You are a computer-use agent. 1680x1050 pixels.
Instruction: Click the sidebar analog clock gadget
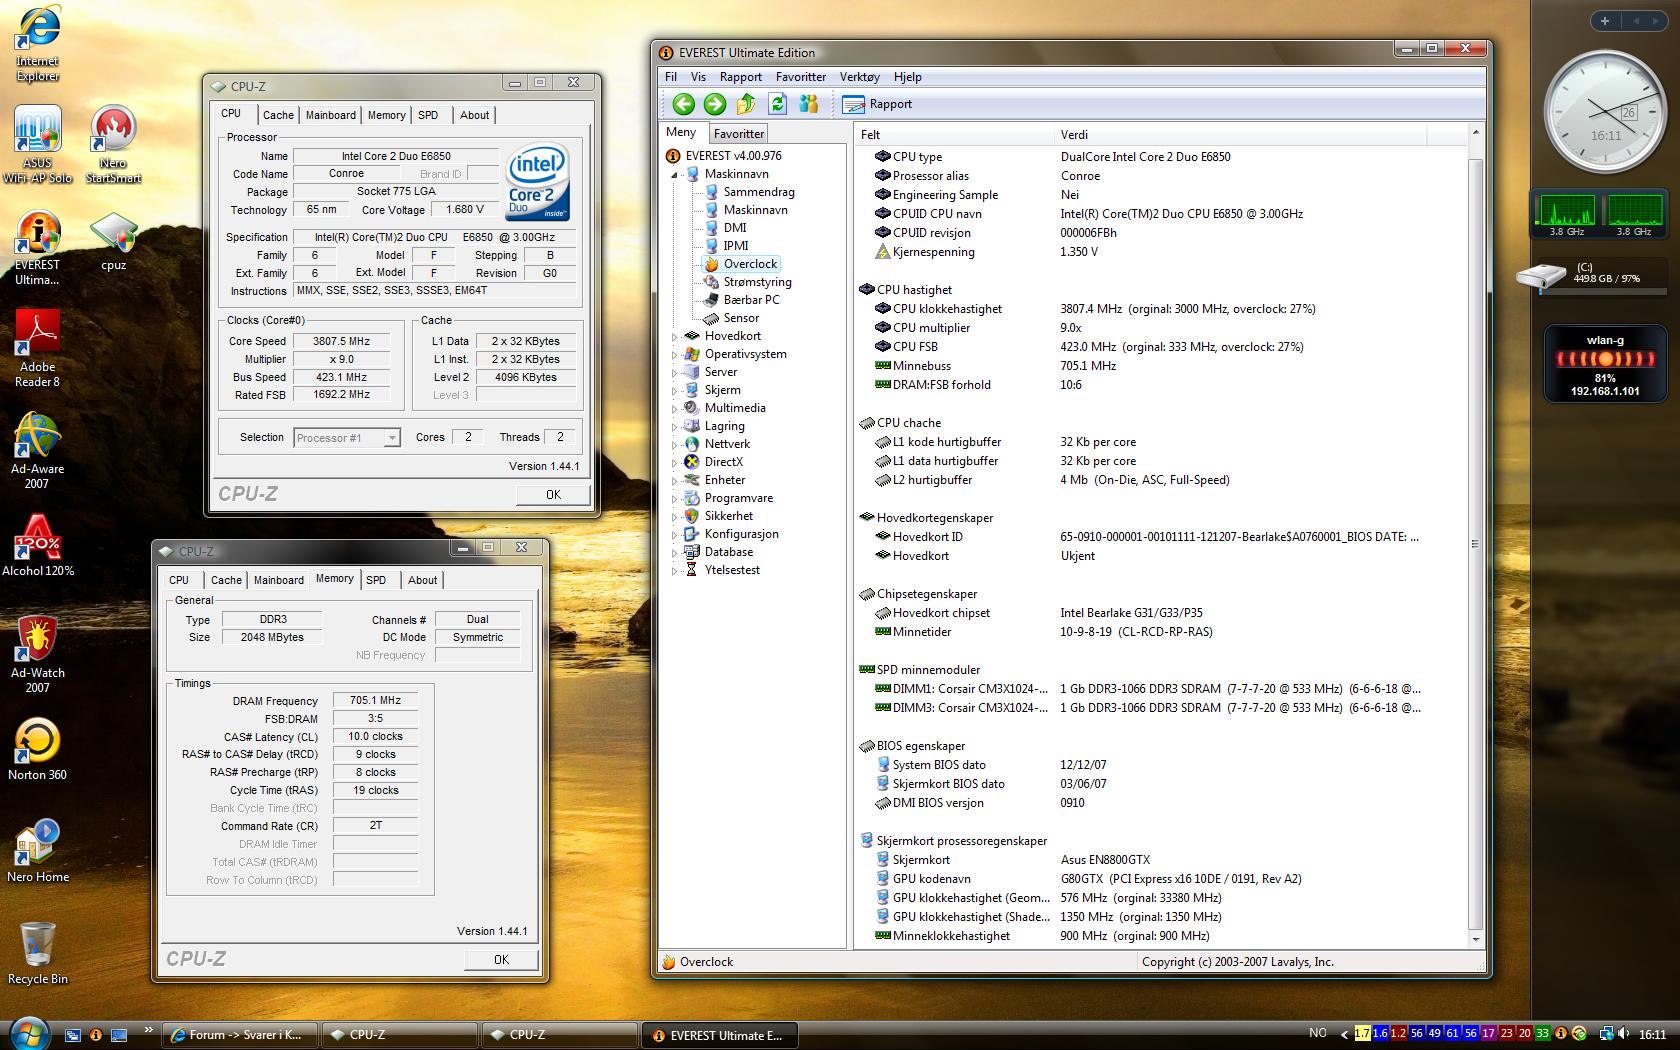tap(1605, 113)
